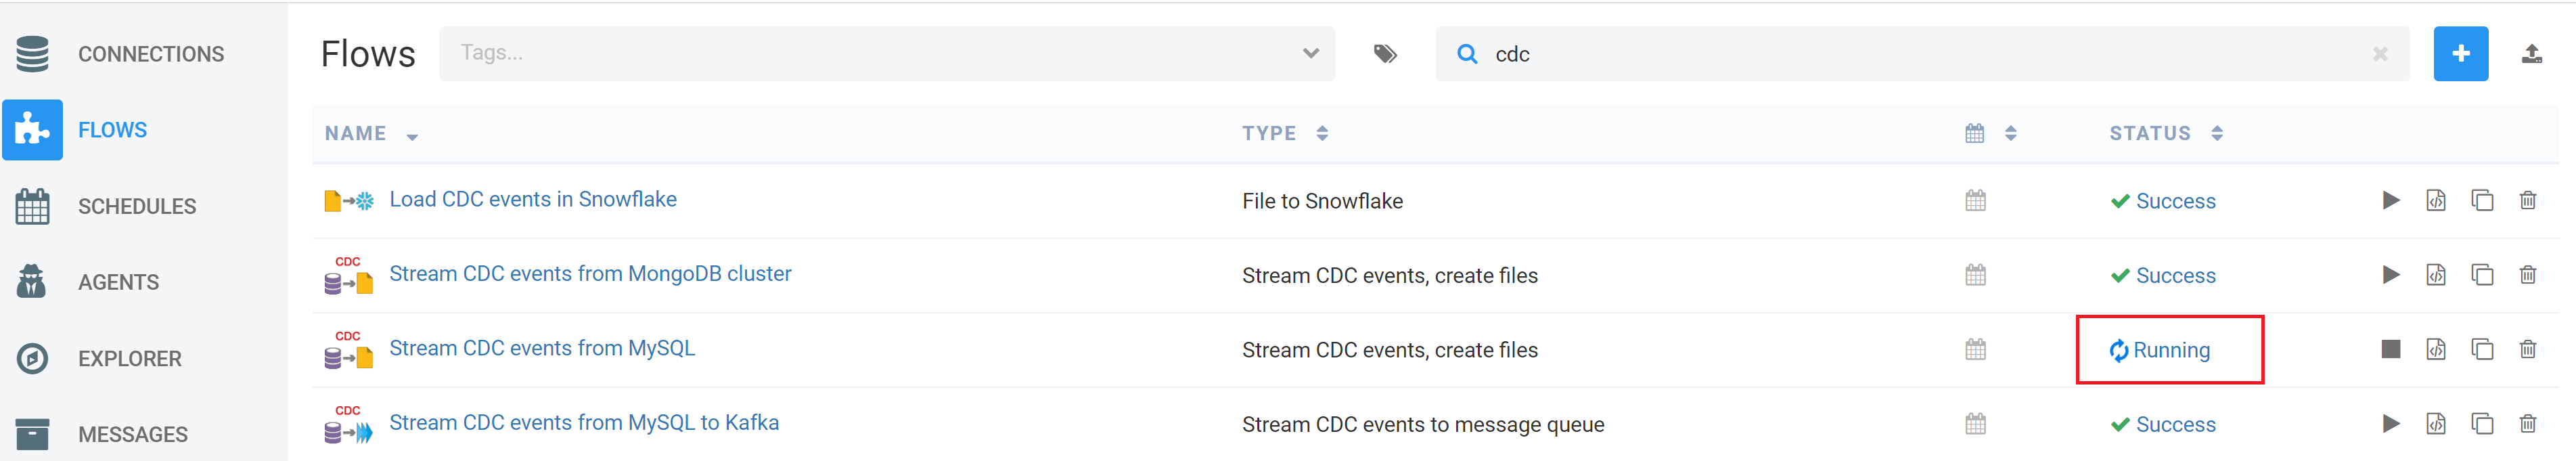
Task: Delete Load CDC events in Snowflake flow
Action: [2527, 201]
